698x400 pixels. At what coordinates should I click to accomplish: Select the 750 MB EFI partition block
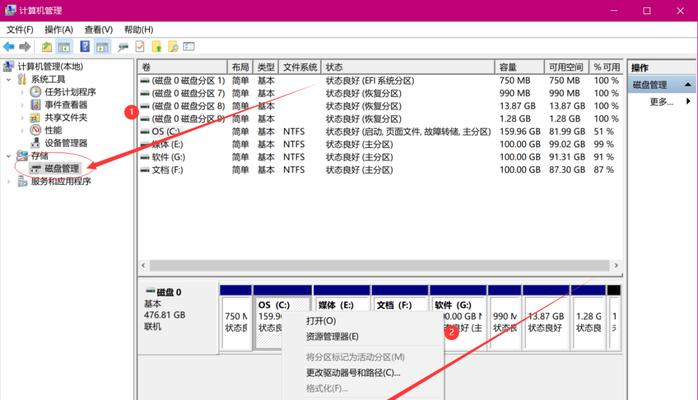236,318
